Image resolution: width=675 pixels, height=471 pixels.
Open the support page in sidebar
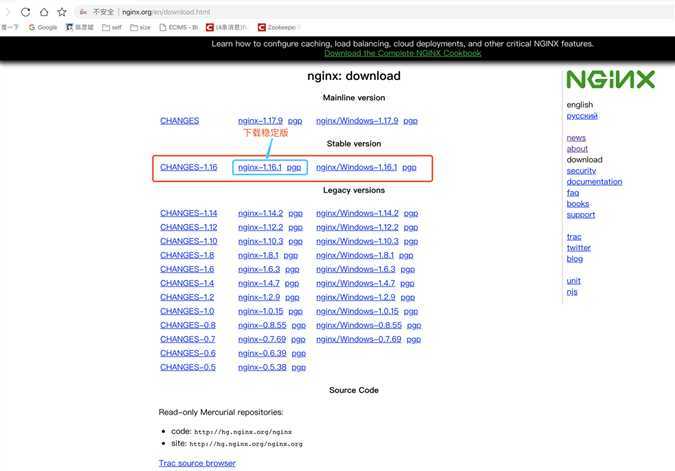coord(581,215)
